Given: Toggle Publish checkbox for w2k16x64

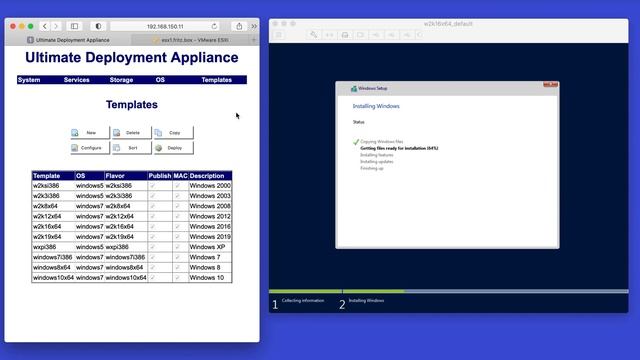Looking at the screenshot, I should coord(153,227).
